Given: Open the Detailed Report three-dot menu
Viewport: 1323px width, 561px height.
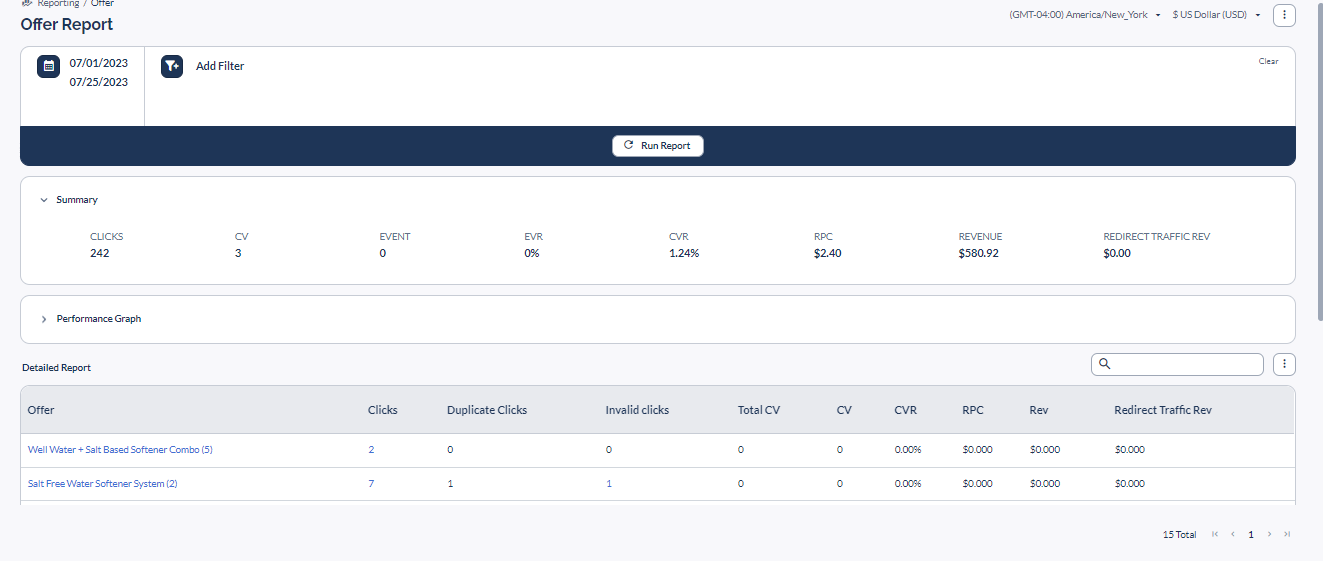Looking at the screenshot, I should (x=1284, y=364).
